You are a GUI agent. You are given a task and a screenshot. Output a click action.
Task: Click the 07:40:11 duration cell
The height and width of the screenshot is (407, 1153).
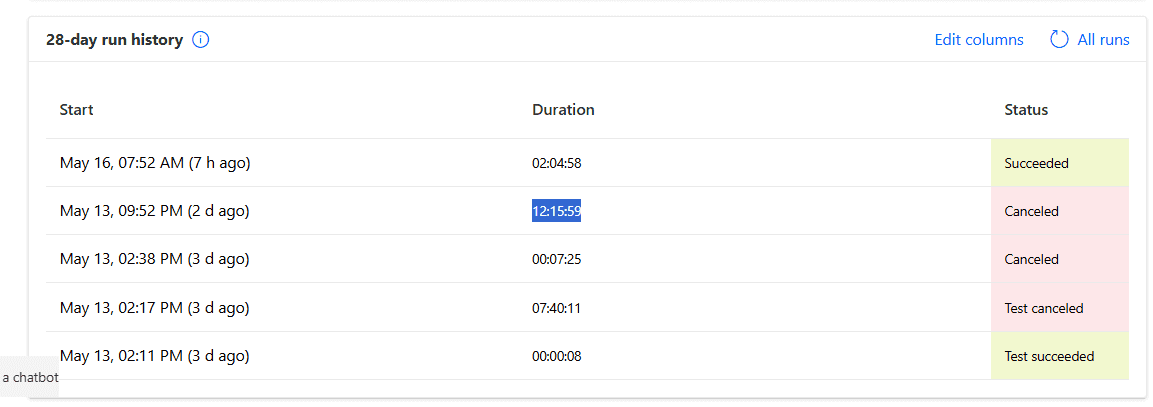click(557, 308)
